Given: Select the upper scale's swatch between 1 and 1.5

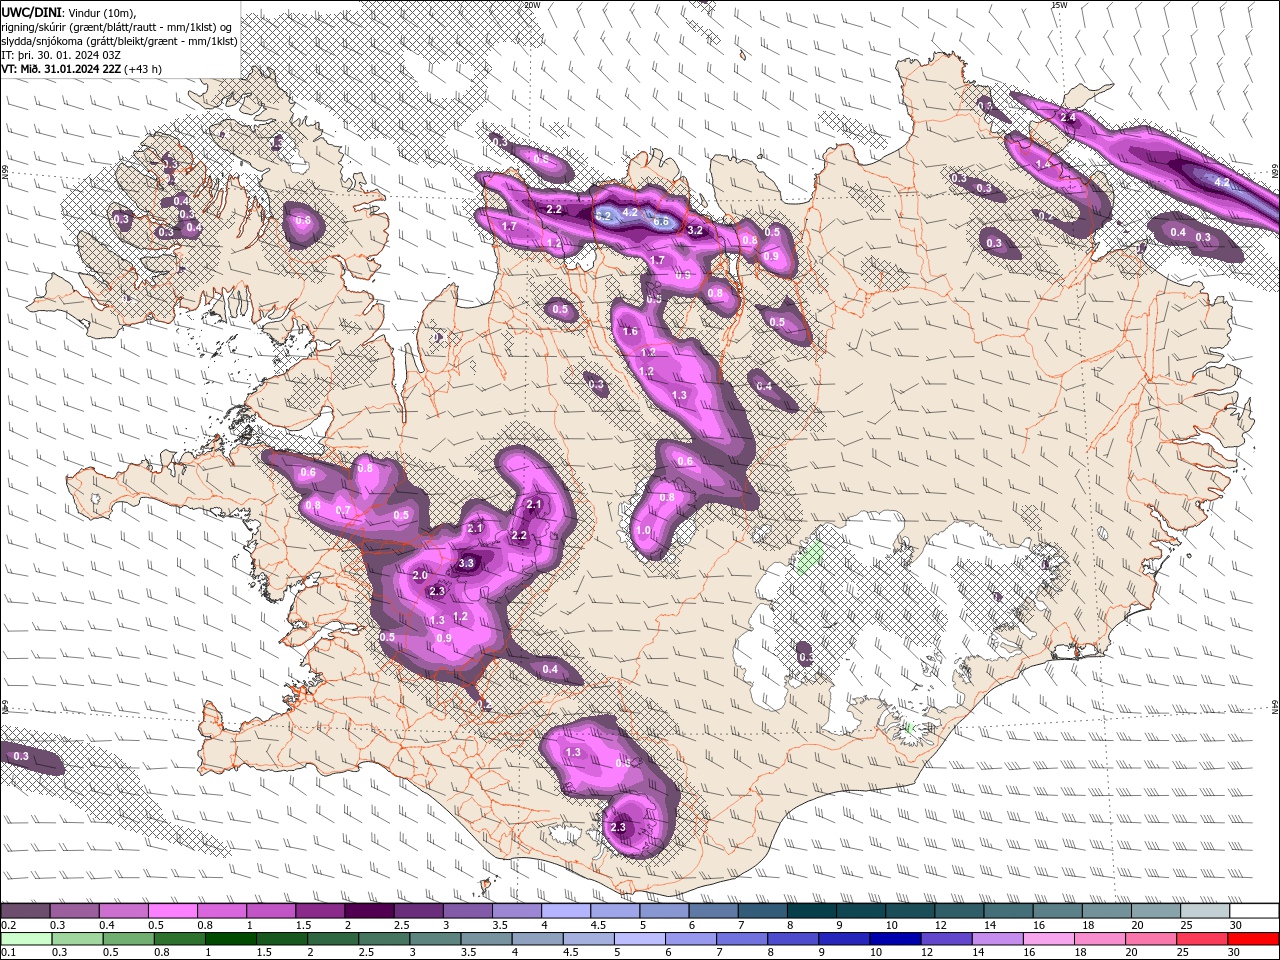Looking at the screenshot, I should click(271, 911).
